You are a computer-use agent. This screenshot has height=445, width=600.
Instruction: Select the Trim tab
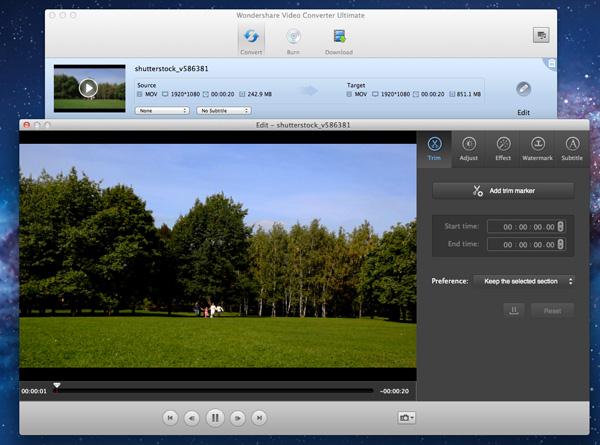(x=434, y=149)
